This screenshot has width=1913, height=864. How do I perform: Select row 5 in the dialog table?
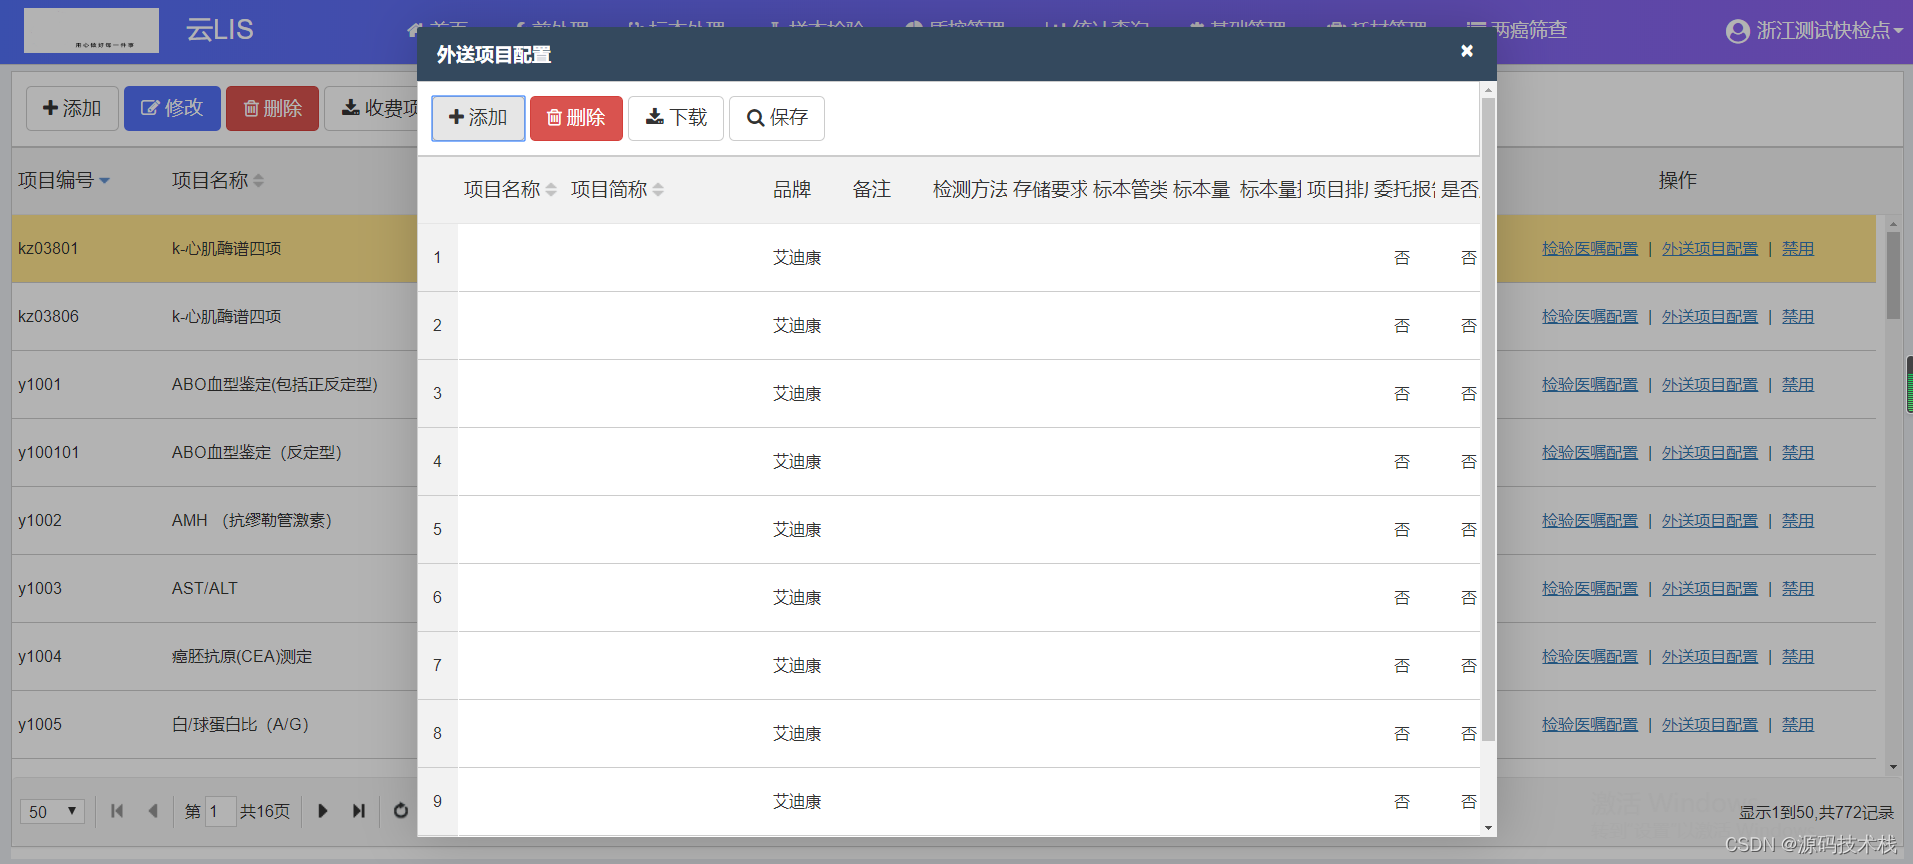click(x=949, y=530)
